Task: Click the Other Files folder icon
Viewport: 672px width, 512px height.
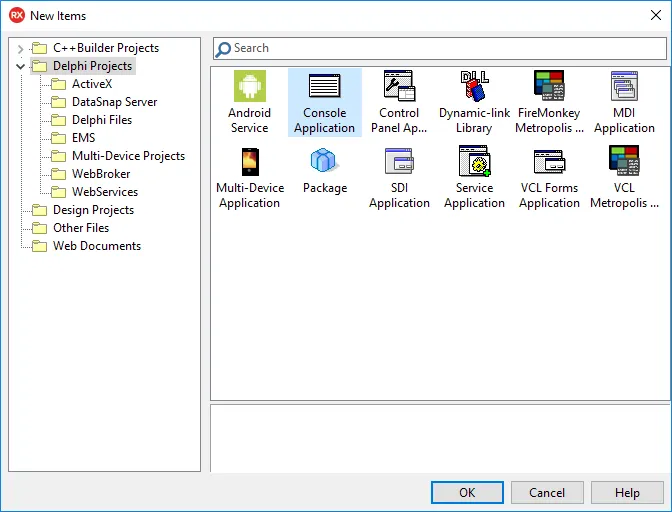Action: click(39, 228)
